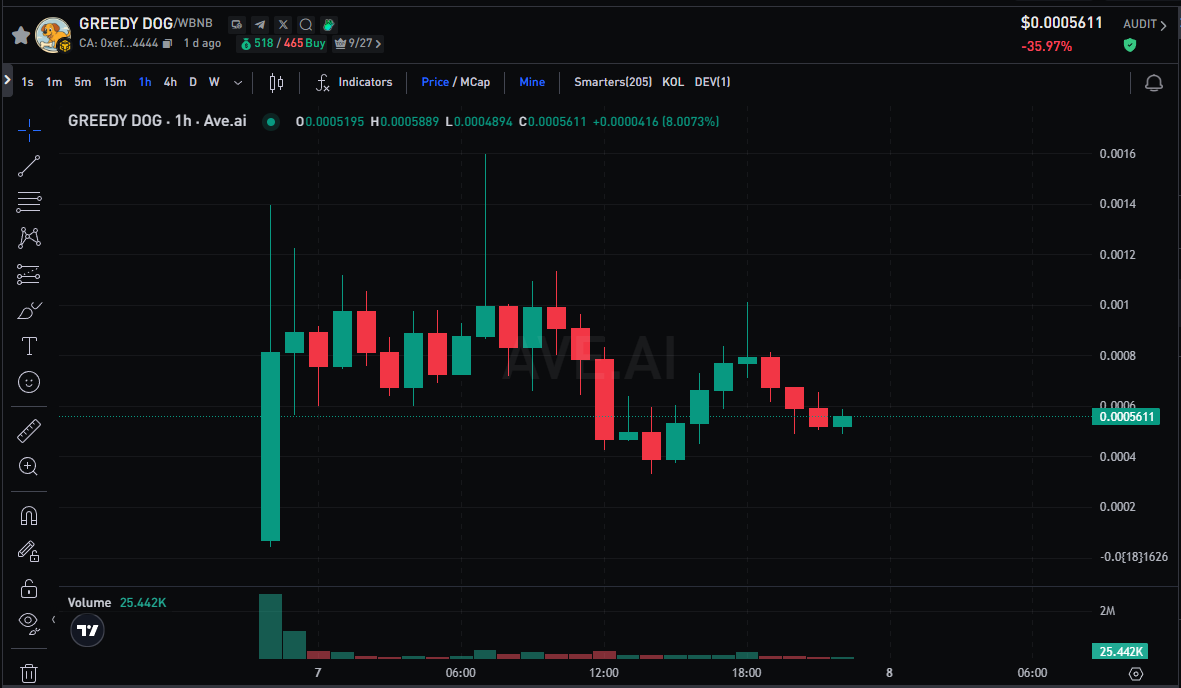Click the 18:00 time axis label
The image size is (1181, 688).
746,673
